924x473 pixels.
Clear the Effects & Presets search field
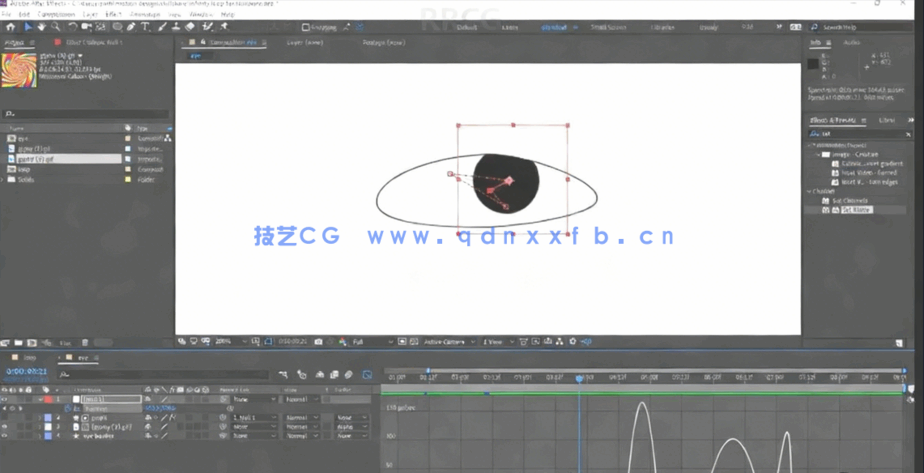pyautogui.click(x=908, y=134)
